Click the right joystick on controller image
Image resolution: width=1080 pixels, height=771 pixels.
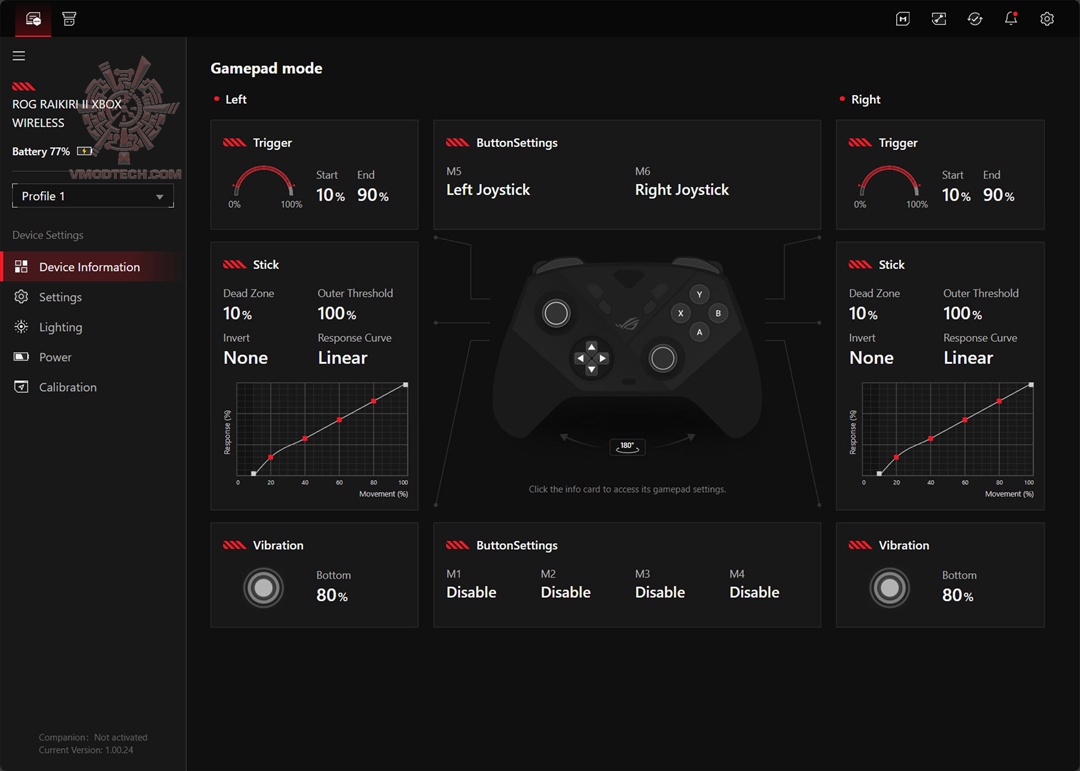663,358
